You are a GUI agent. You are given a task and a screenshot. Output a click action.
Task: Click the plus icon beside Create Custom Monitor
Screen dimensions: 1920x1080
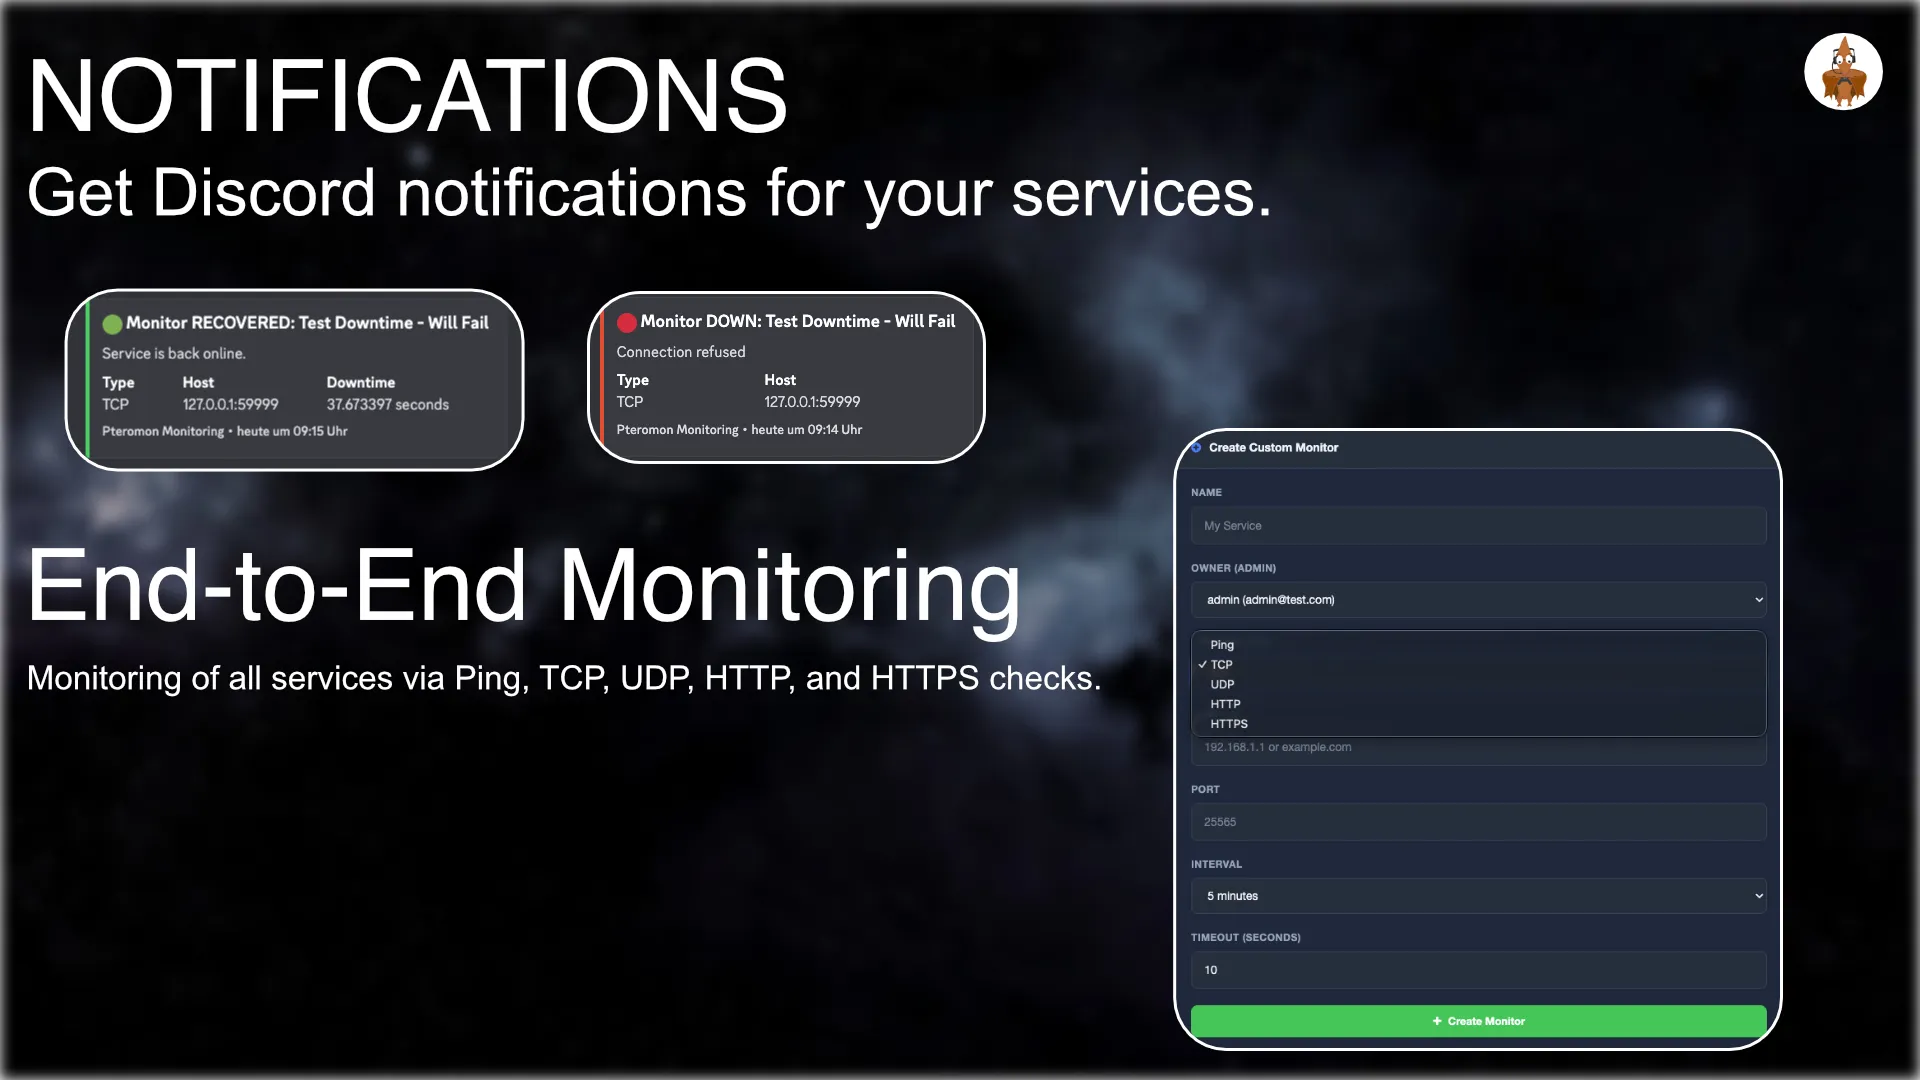click(x=1196, y=448)
